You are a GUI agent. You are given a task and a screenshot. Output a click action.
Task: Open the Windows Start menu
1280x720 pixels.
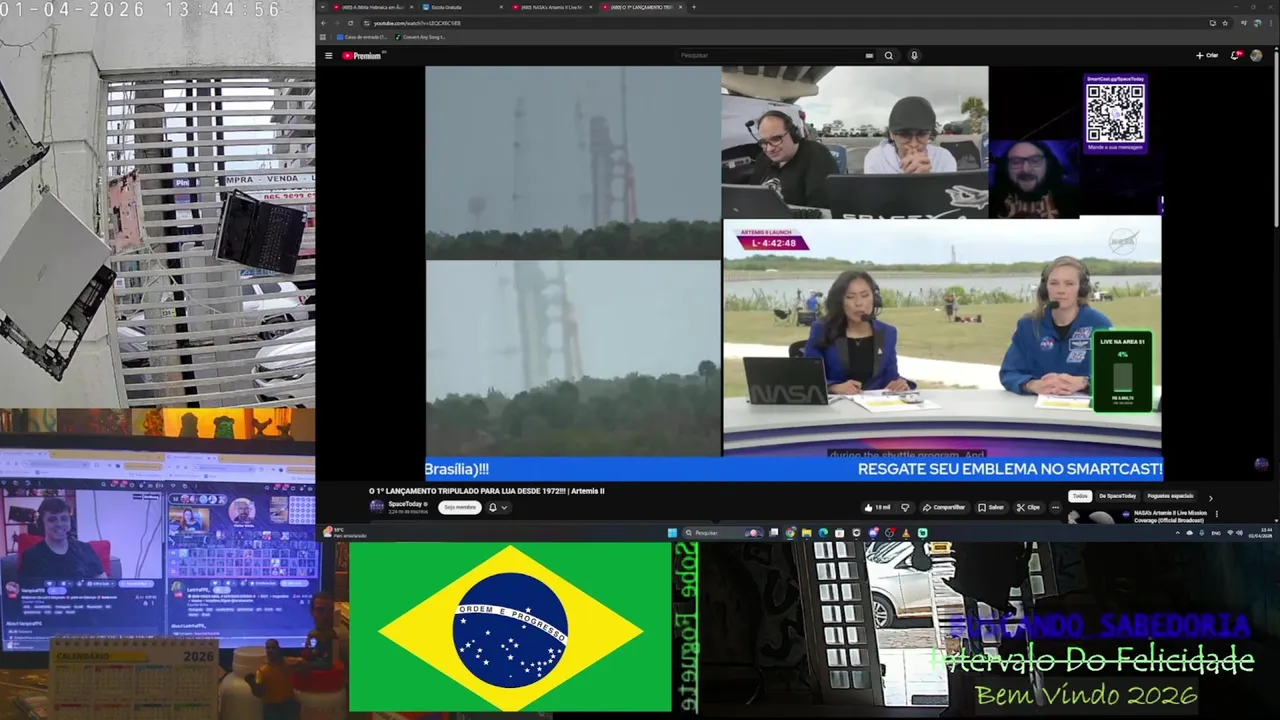(672, 533)
